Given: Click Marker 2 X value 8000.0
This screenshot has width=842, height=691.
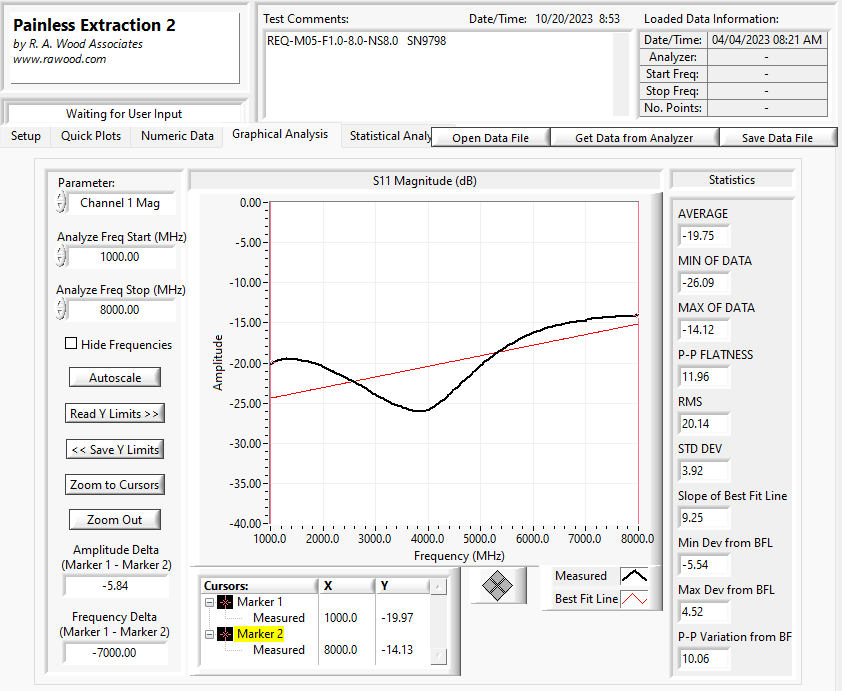Looking at the screenshot, I should (x=340, y=650).
